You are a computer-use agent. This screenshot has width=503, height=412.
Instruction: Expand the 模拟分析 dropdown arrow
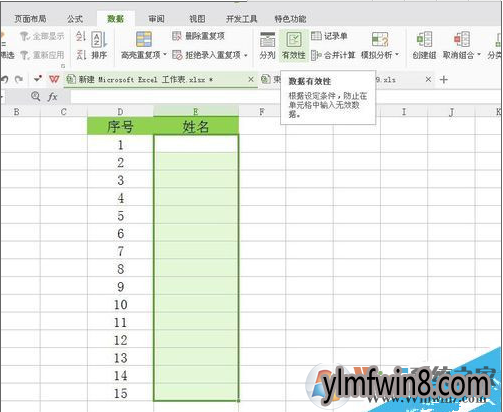click(x=397, y=54)
